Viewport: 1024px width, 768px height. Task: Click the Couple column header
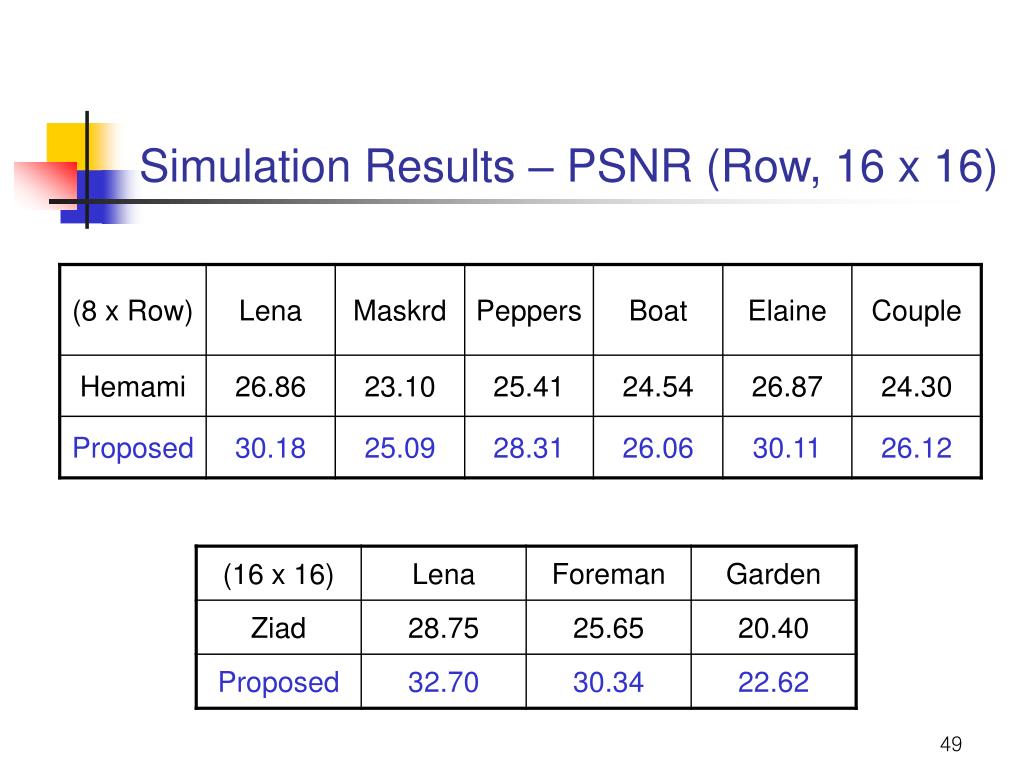point(916,312)
